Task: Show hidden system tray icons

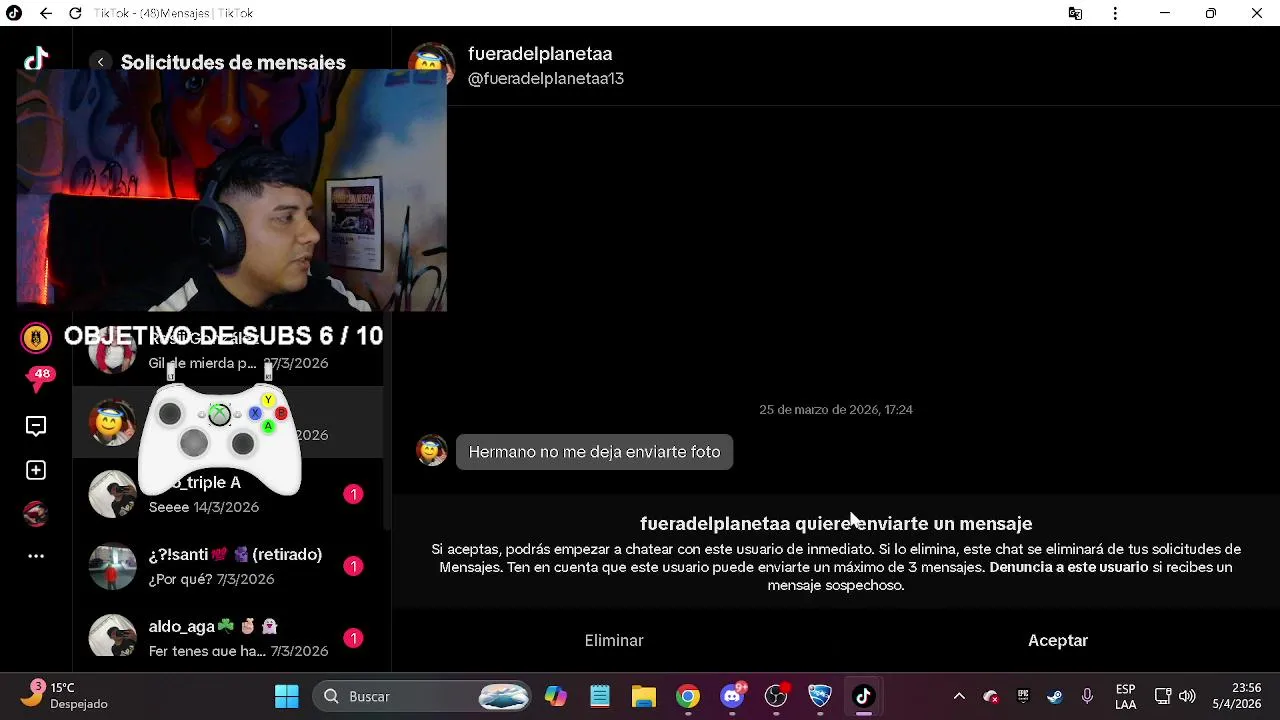Action: (x=959, y=696)
